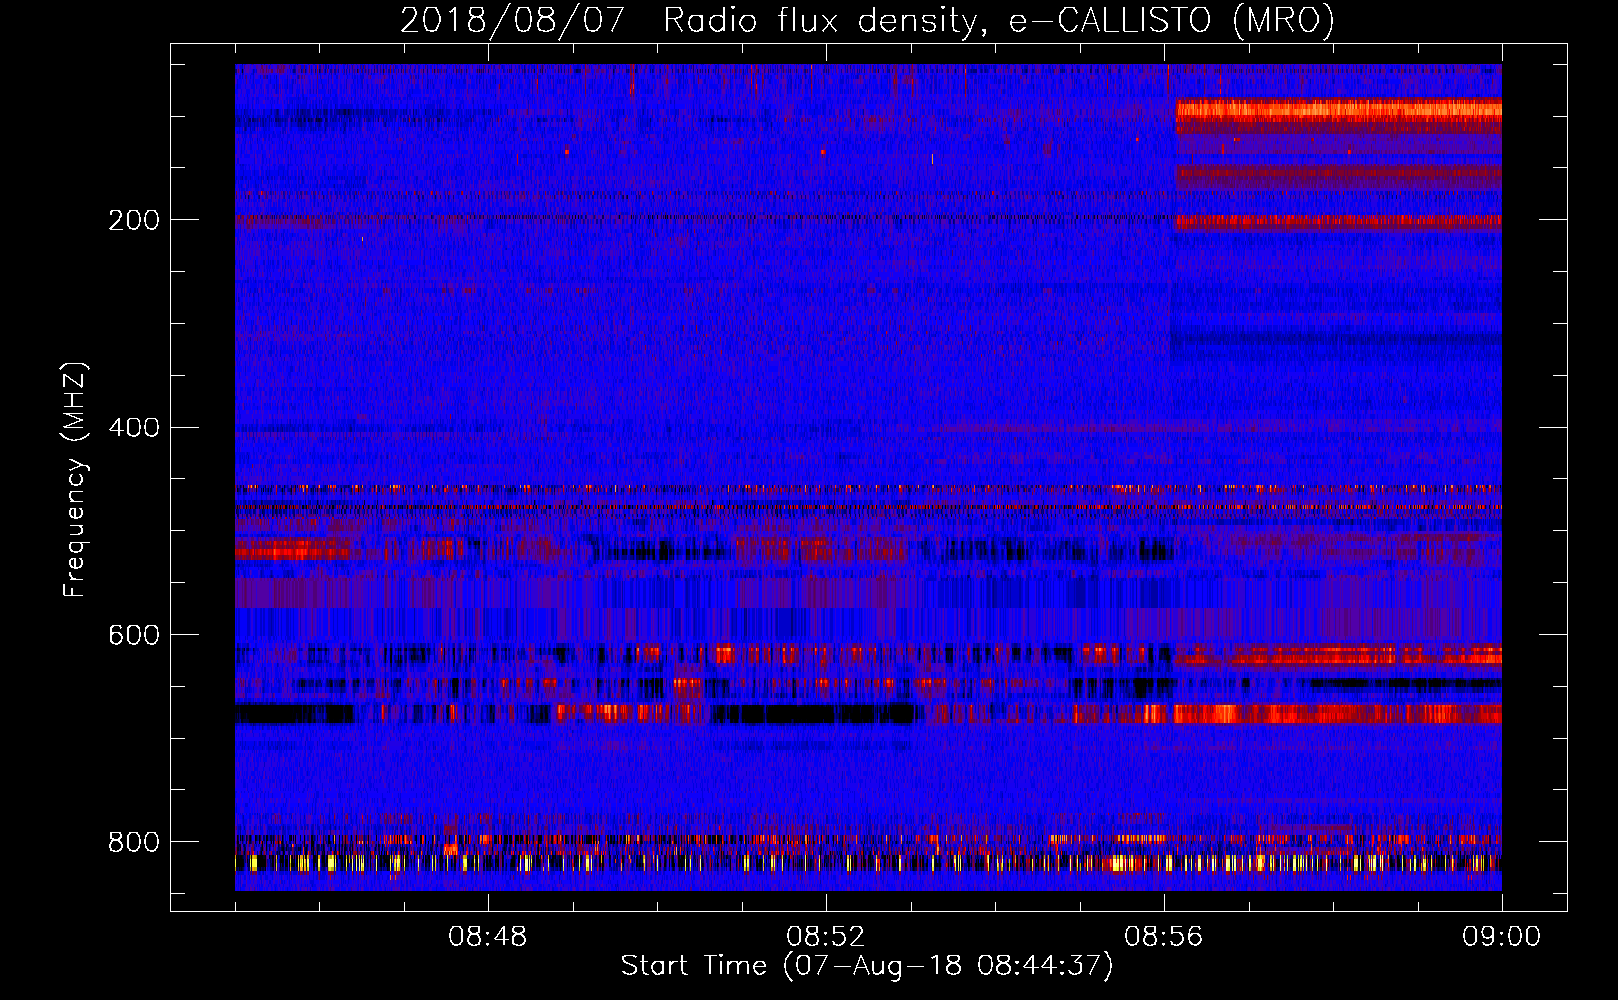Click the 08:48 time tick label
Screen dimensions: 1618x1000
[x=487, y=937]
